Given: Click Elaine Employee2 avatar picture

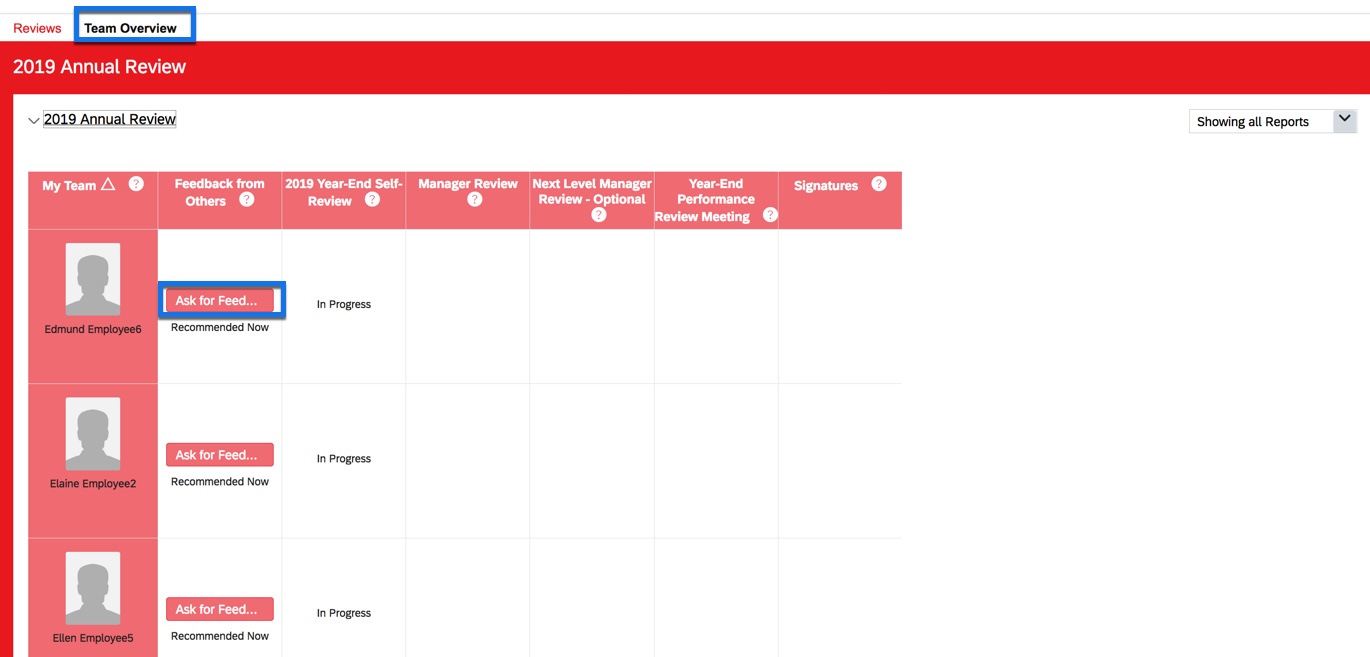Looking at the screenshot, I should (x=93, y=433).
